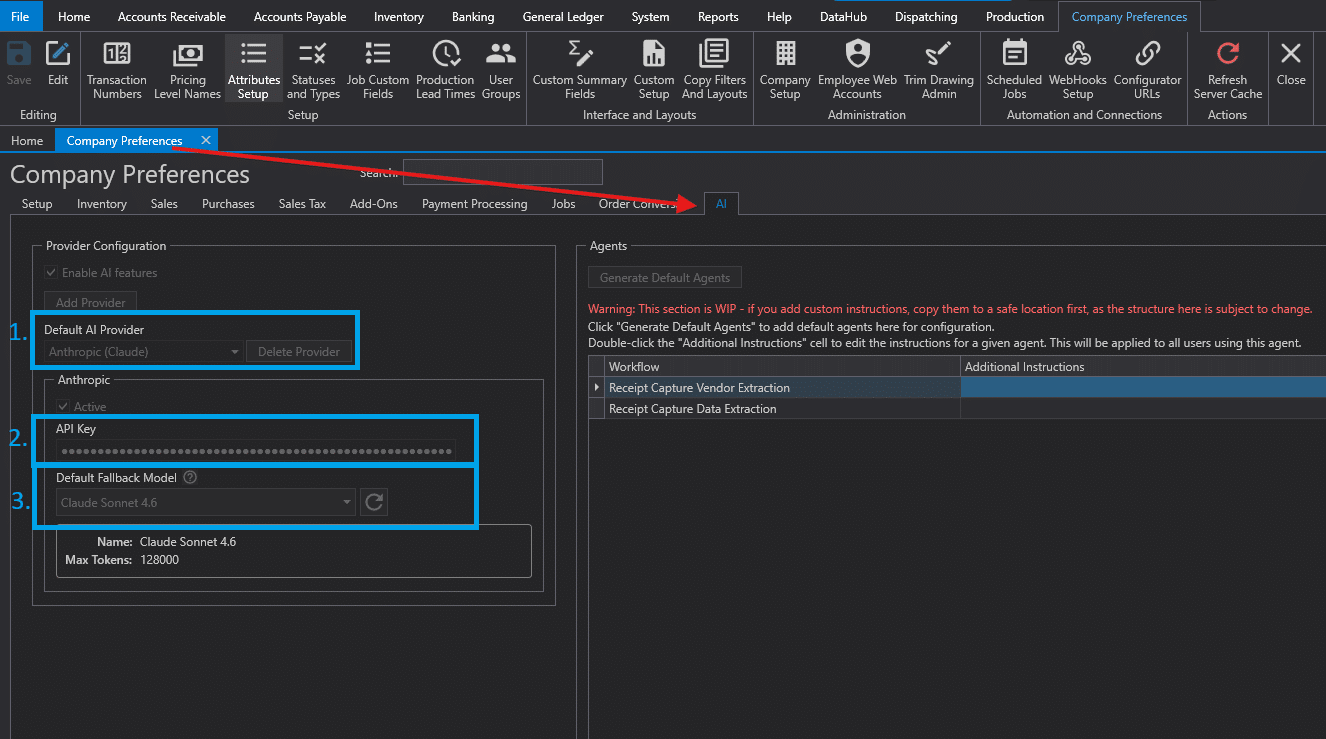Open Trim Drawing Admin
This screenshot has height=739, width=1326.
938,70
